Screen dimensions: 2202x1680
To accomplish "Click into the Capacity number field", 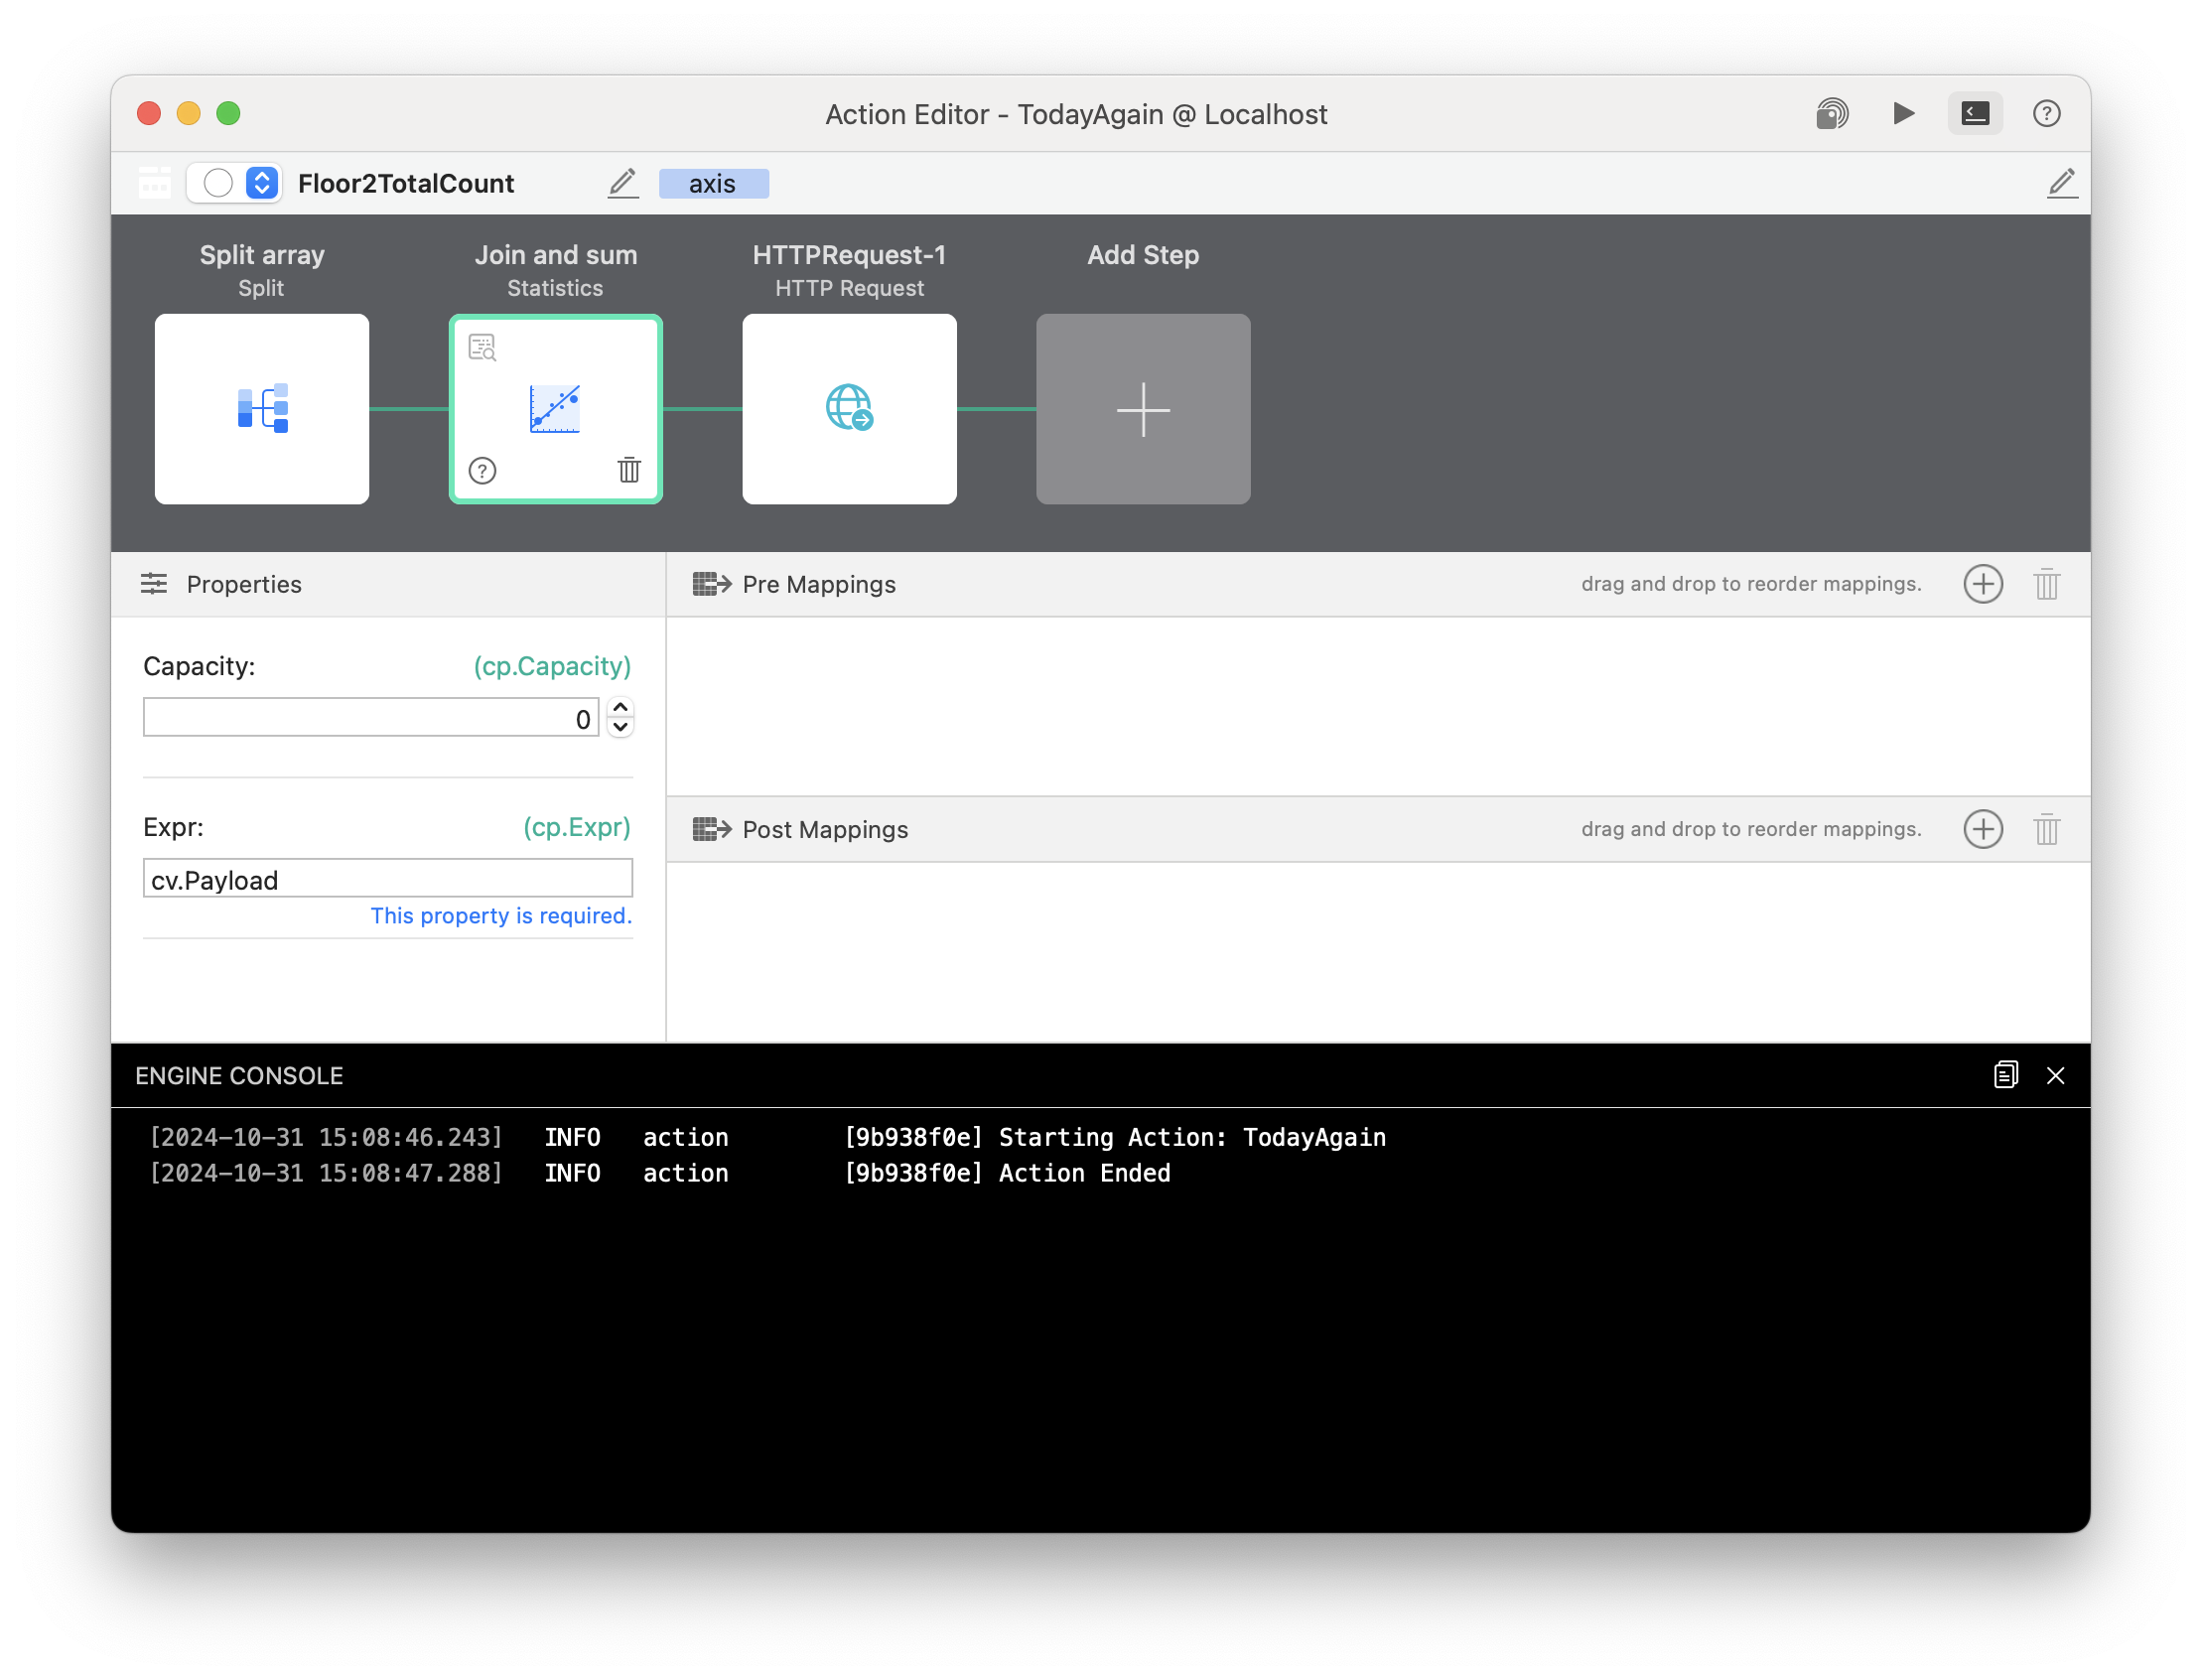I will tap(371, 718).
